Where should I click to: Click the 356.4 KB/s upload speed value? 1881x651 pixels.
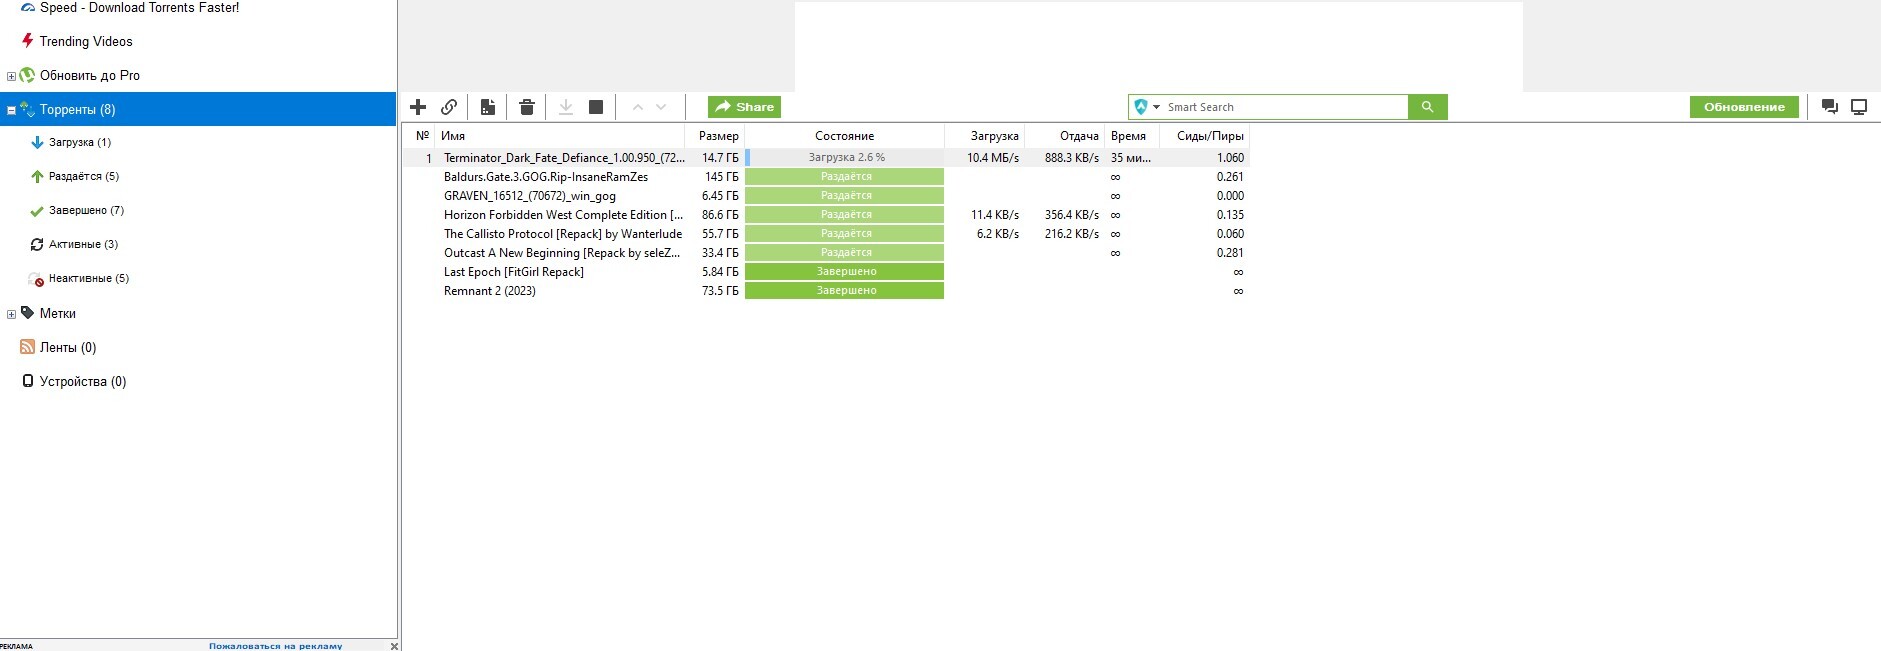point(1072,215)
